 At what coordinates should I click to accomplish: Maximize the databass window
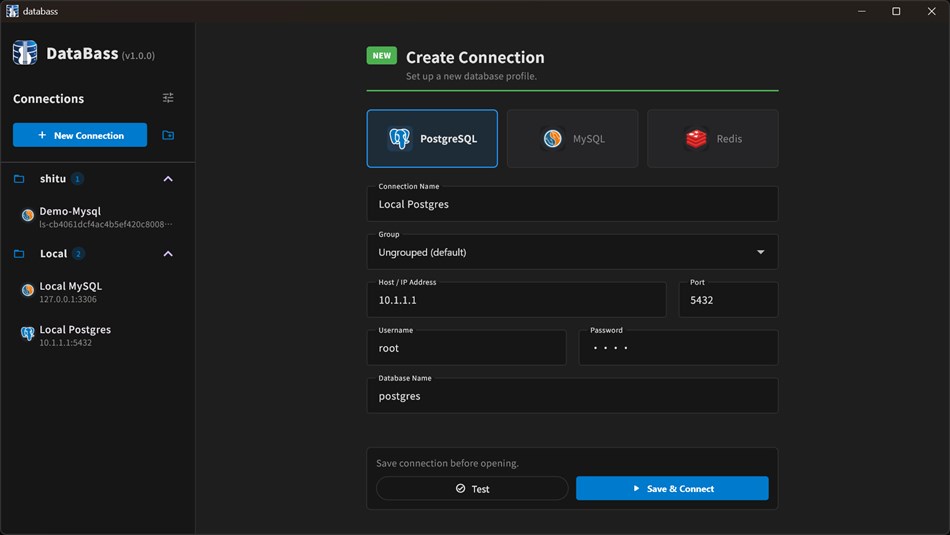tap(896, 11)
